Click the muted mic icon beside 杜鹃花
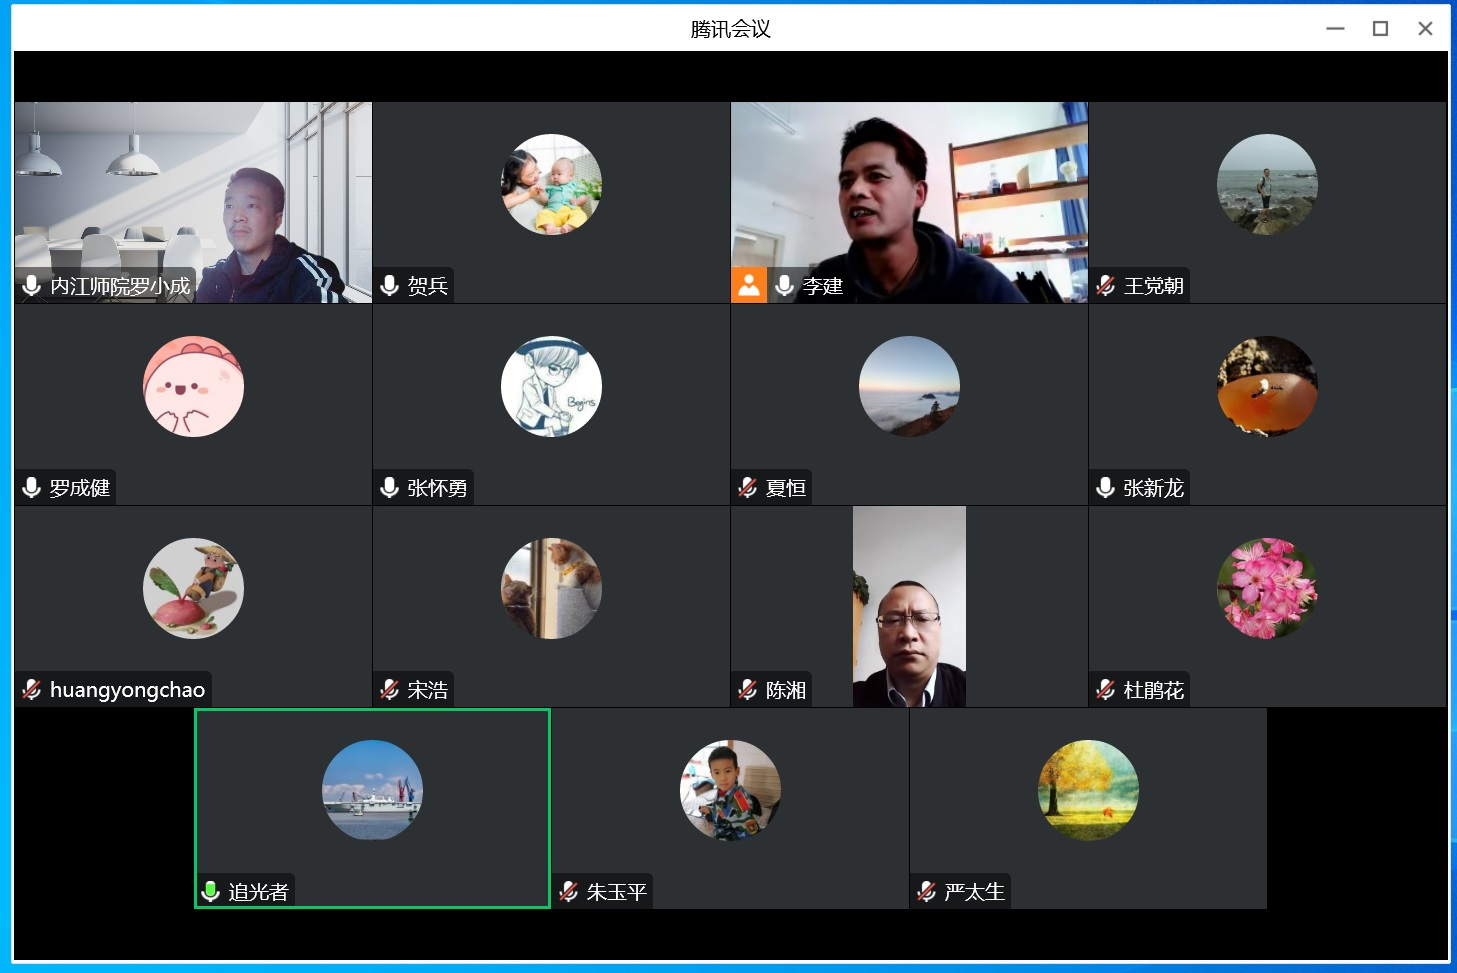The width and height of the screenshot is (1457, 973). [1106, 689]
